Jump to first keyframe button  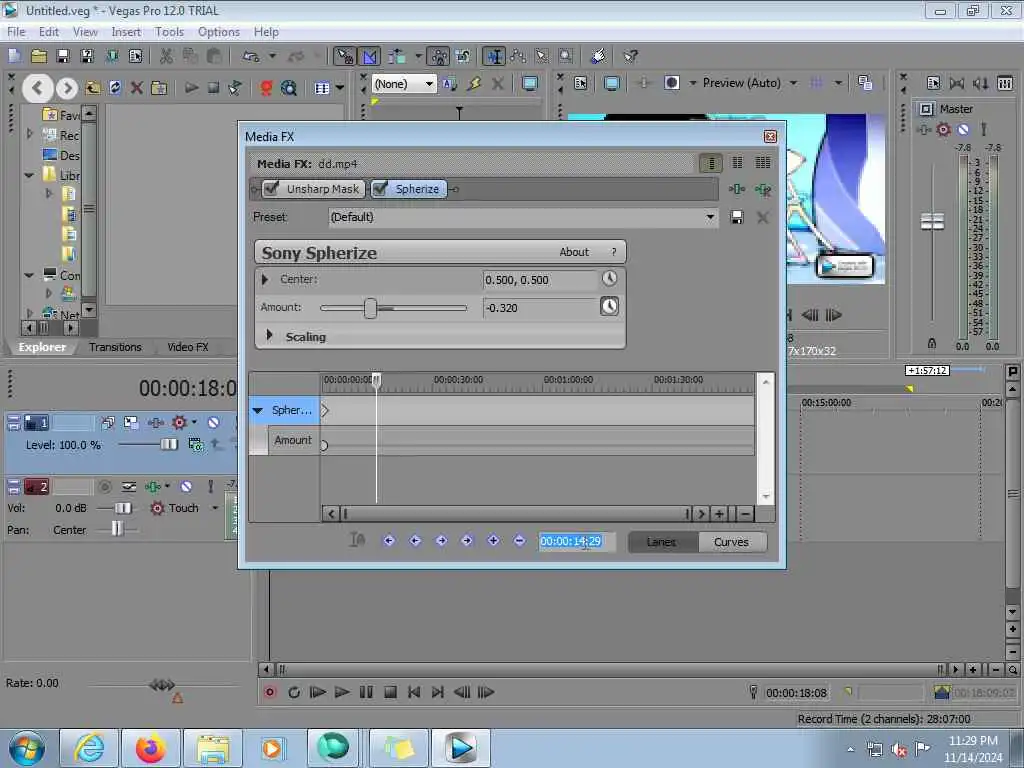389,540
